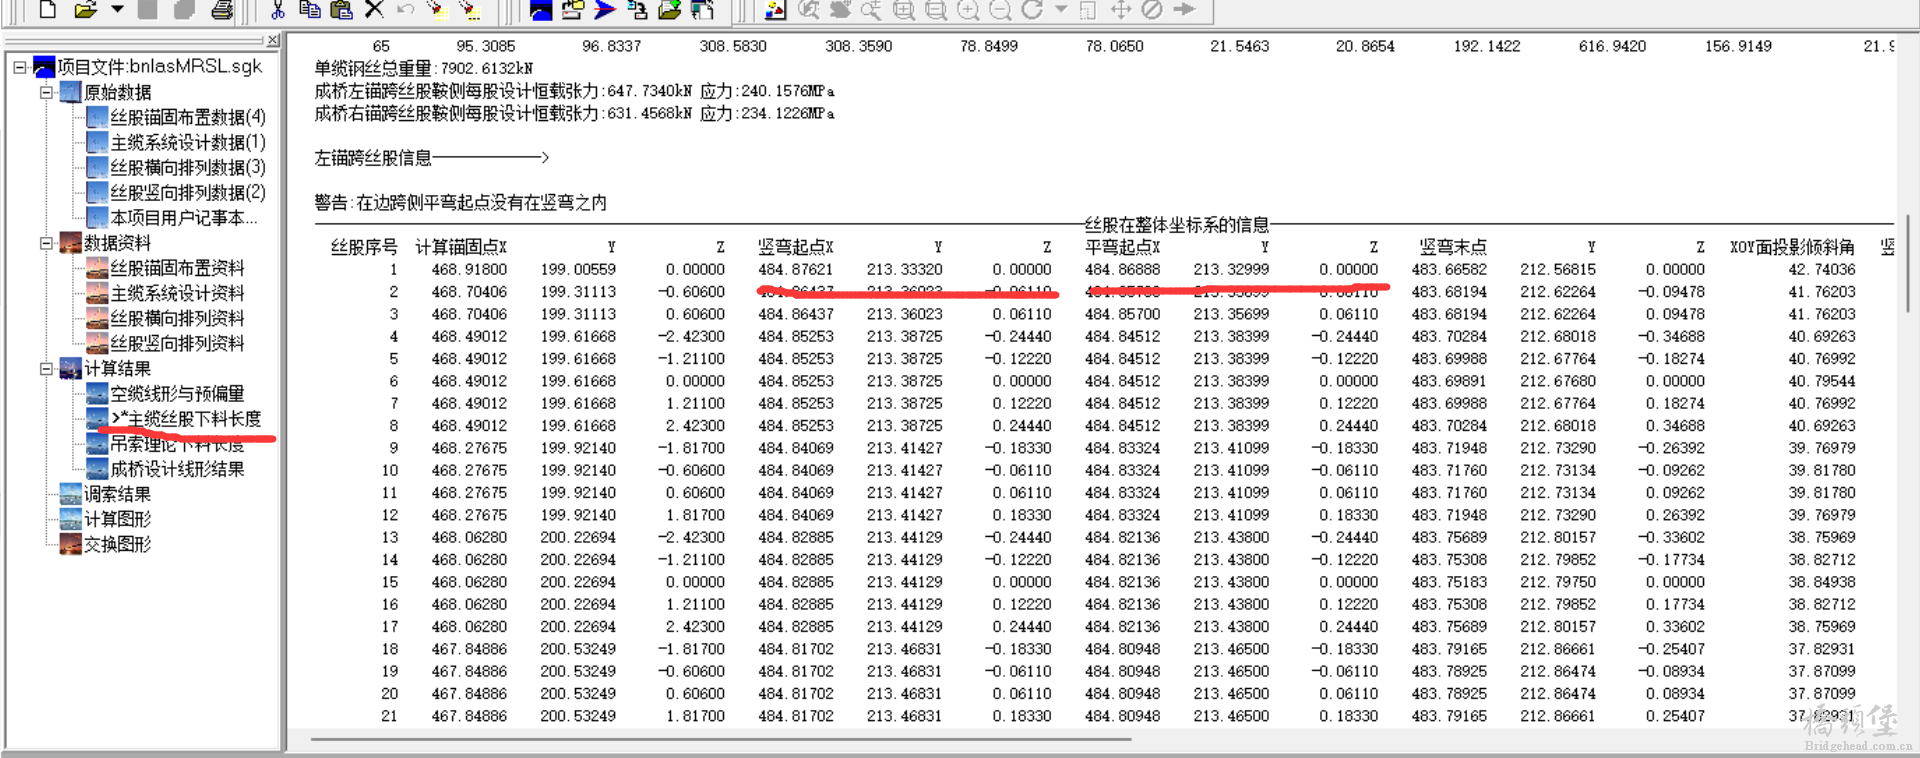
Task: Click value 42.74036 in row 1
Action: [1821, 270]
